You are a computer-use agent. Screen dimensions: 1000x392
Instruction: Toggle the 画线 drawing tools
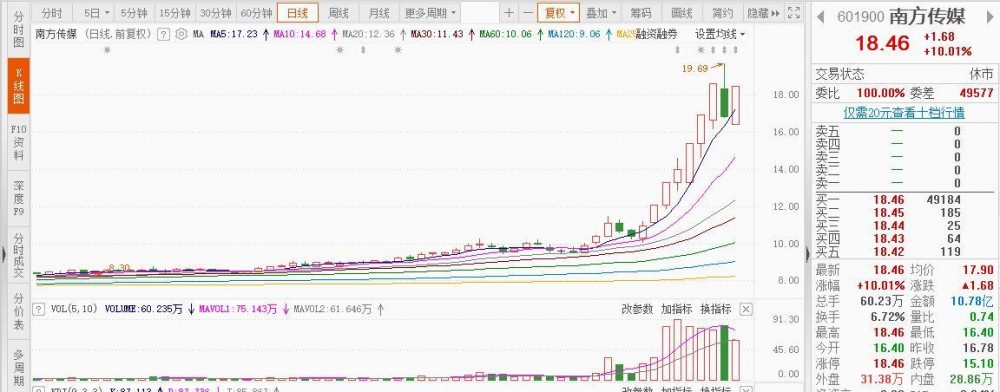click(682, 13)
